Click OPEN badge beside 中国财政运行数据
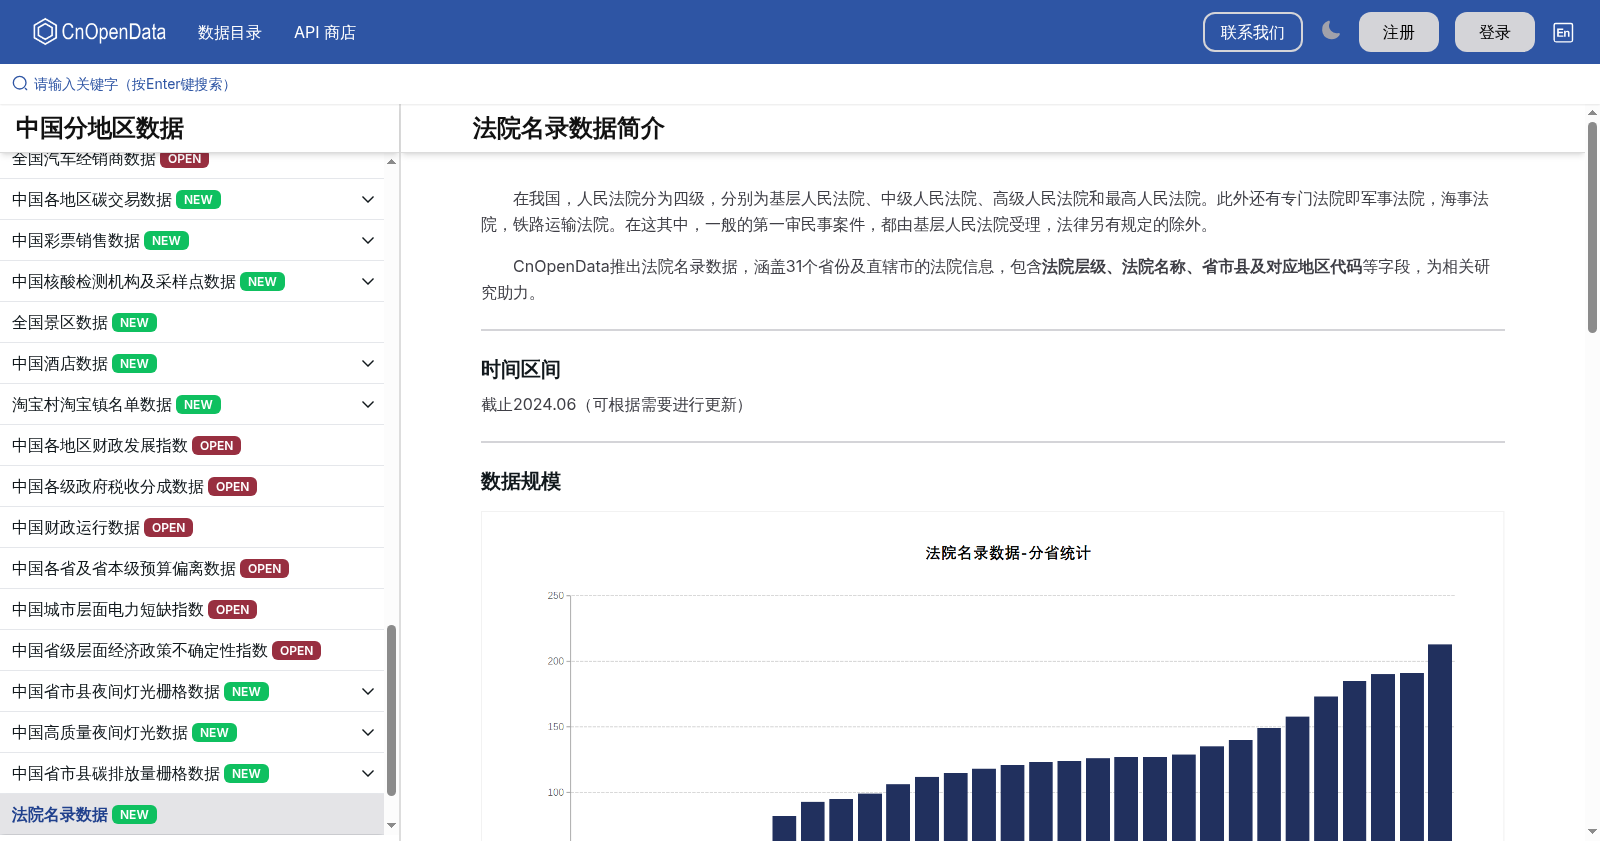This screenshot has height=857, width=1600. point(169,528)
